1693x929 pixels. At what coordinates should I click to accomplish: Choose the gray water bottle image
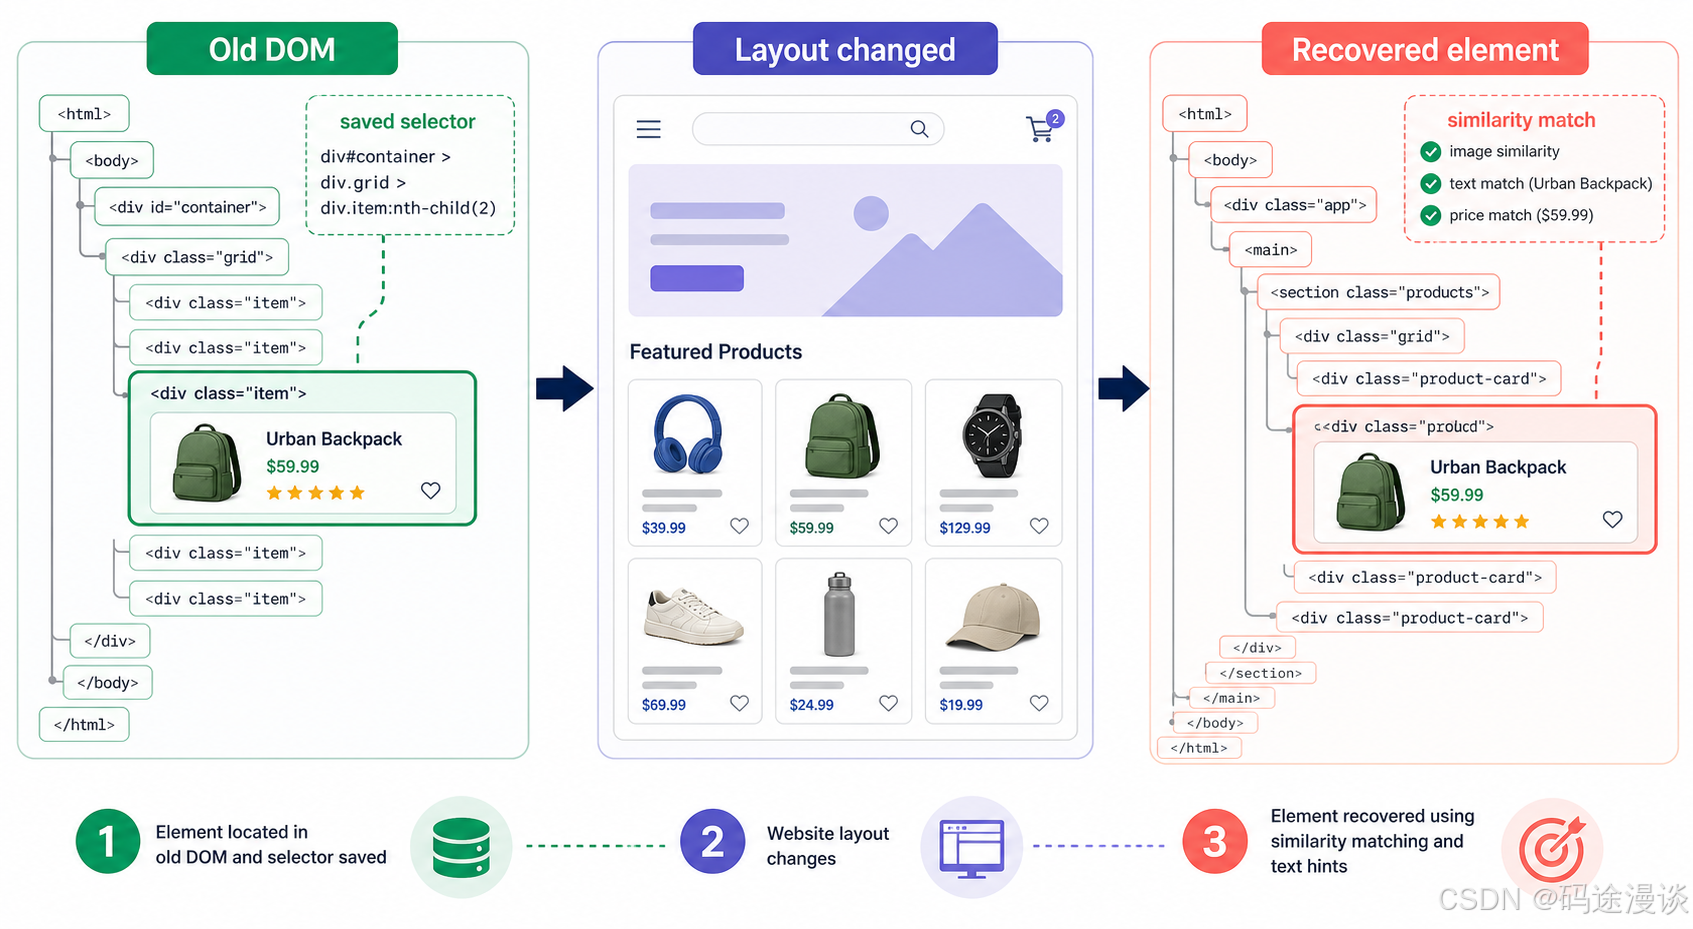[840, 615]
